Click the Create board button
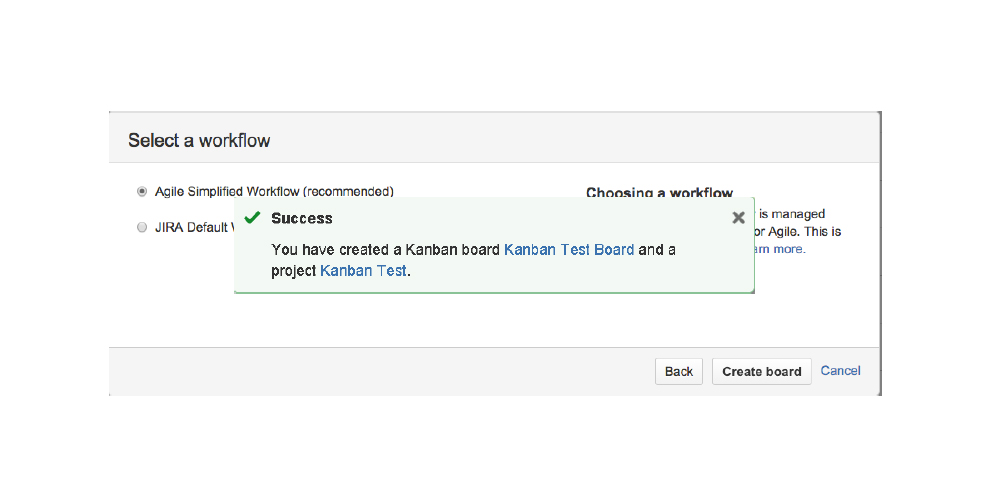Screen dimensions: 1000x503 (x=761, y=371)
